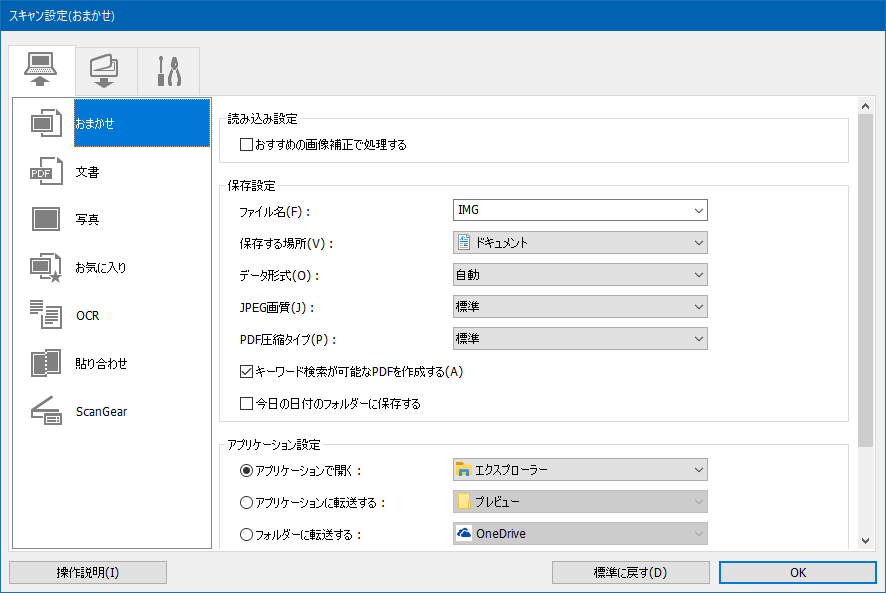
Task: Click the 標準に戻す(D) button
Action: click(x=631, y=573)
